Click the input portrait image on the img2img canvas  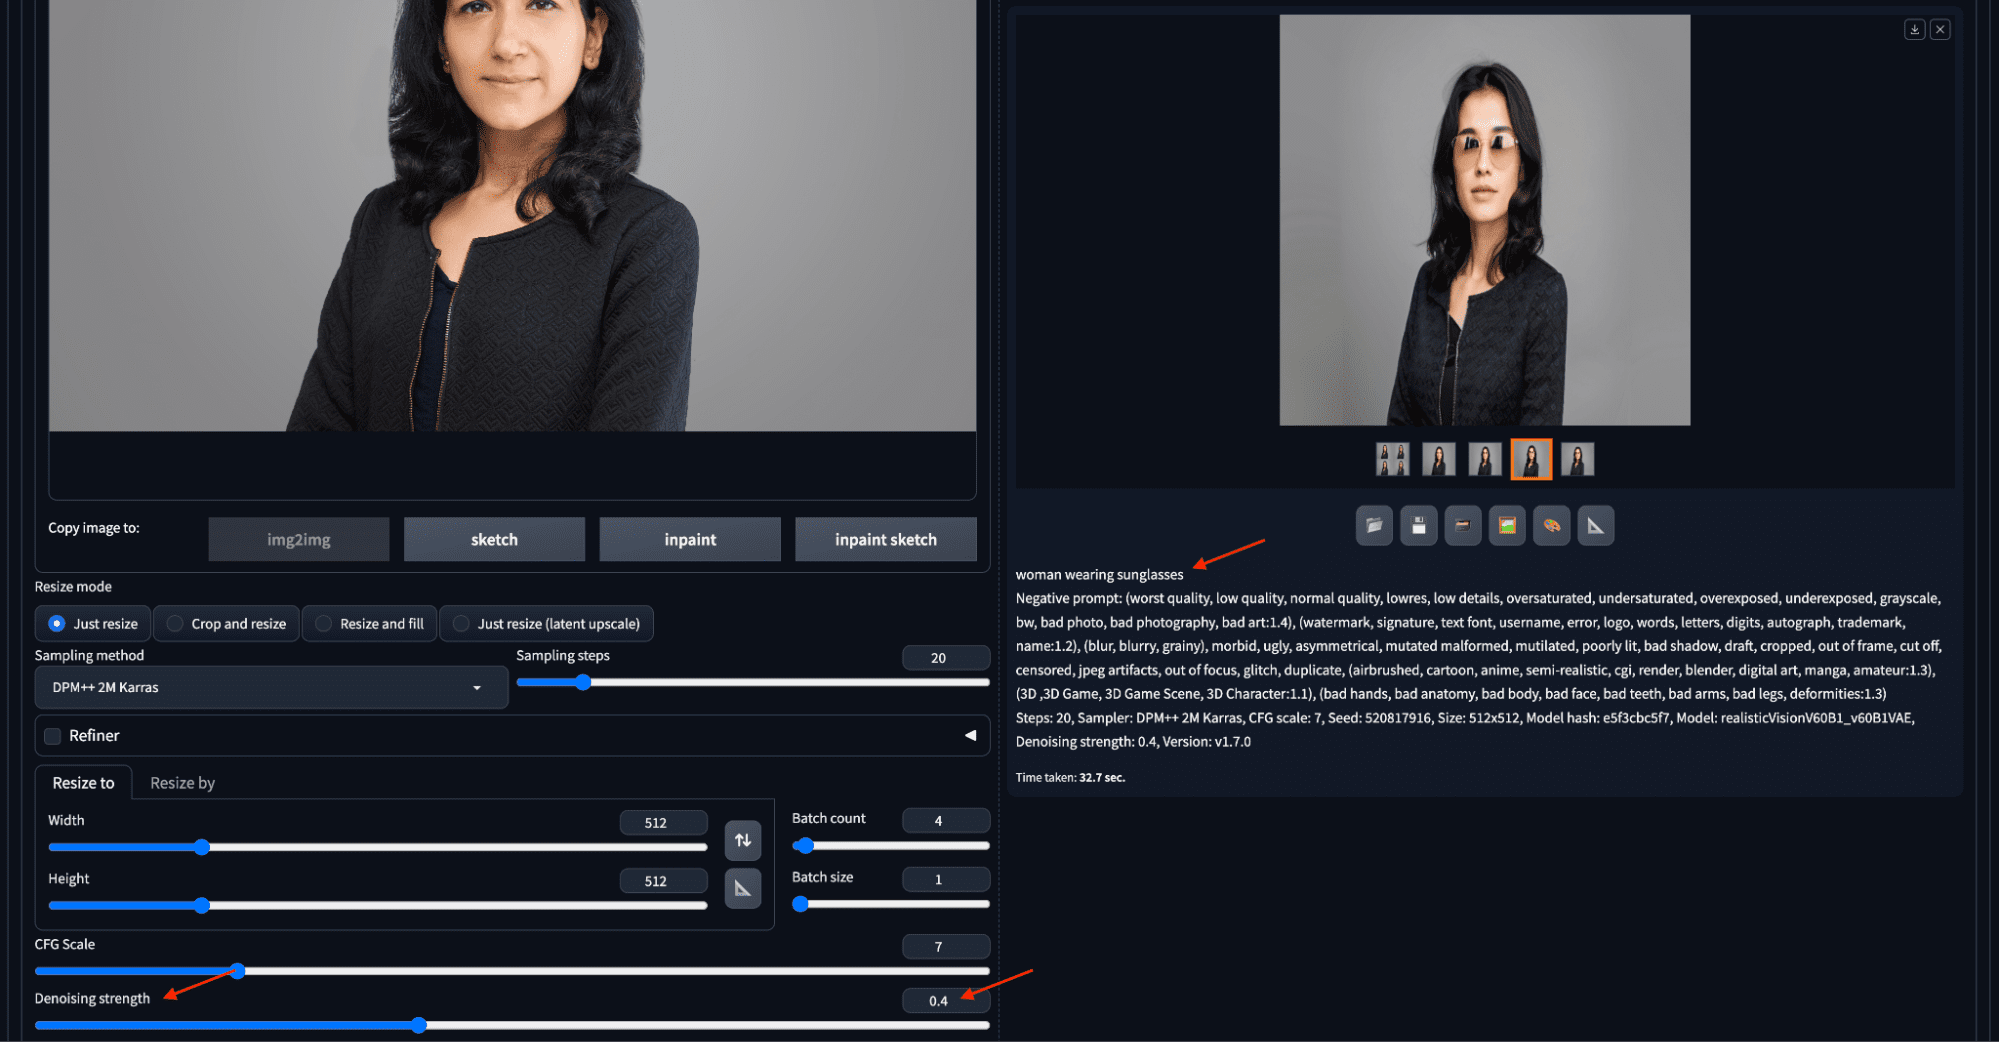pos(512,215)
